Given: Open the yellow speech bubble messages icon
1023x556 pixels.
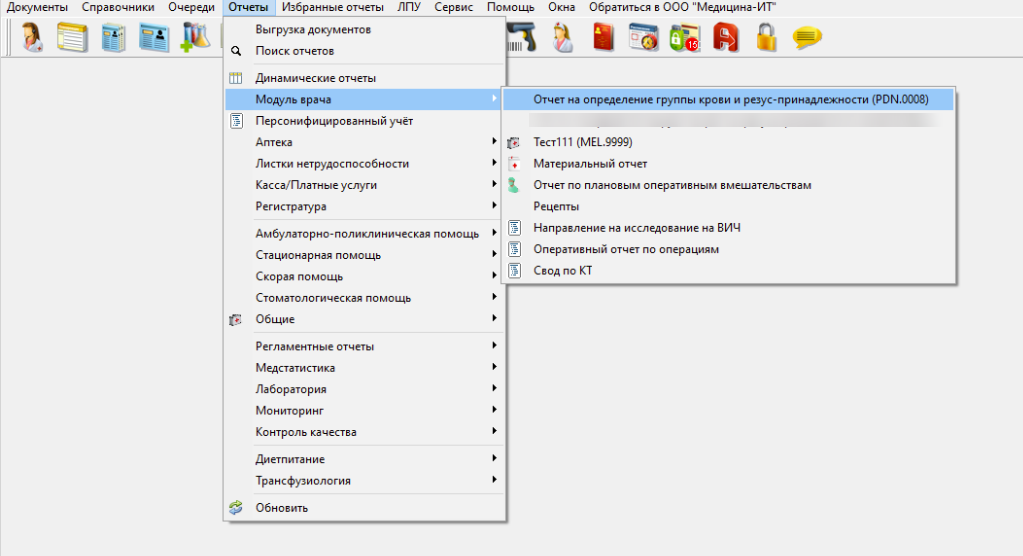Looking at the screenshot, I should (807, 37).
